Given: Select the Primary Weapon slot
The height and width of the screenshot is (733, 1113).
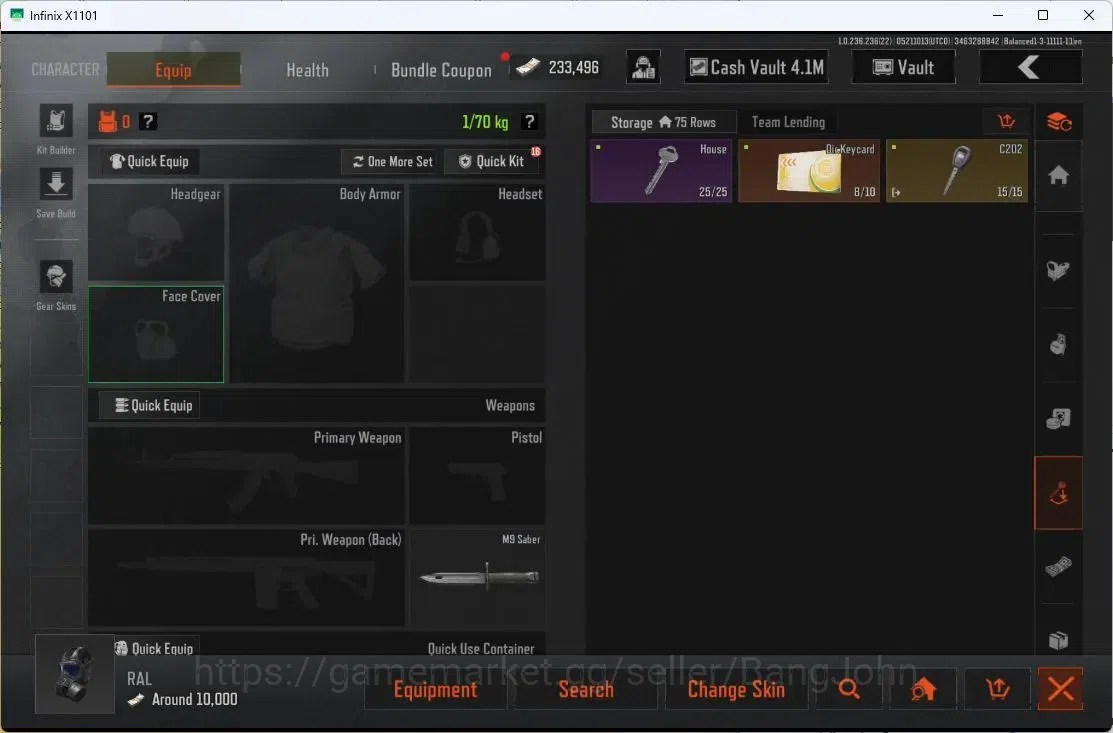Looking at the screenshot, I should coord(246,475).
